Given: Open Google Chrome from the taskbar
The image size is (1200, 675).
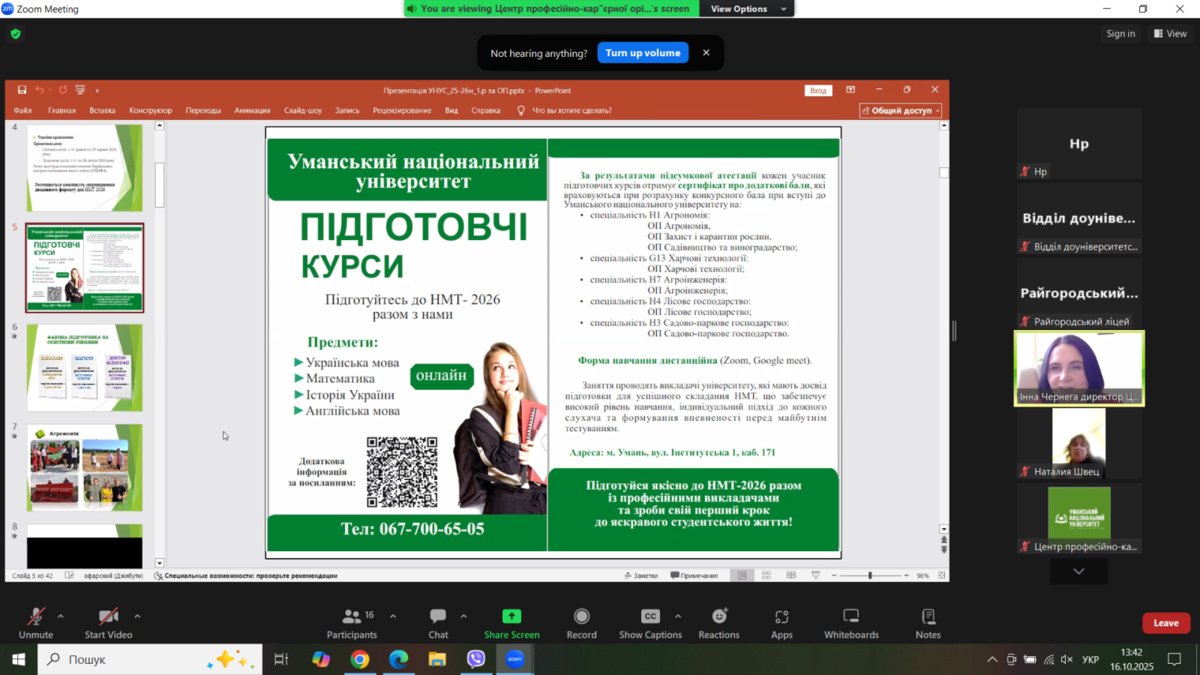Looking at the screenshot, I should point(359,659).
